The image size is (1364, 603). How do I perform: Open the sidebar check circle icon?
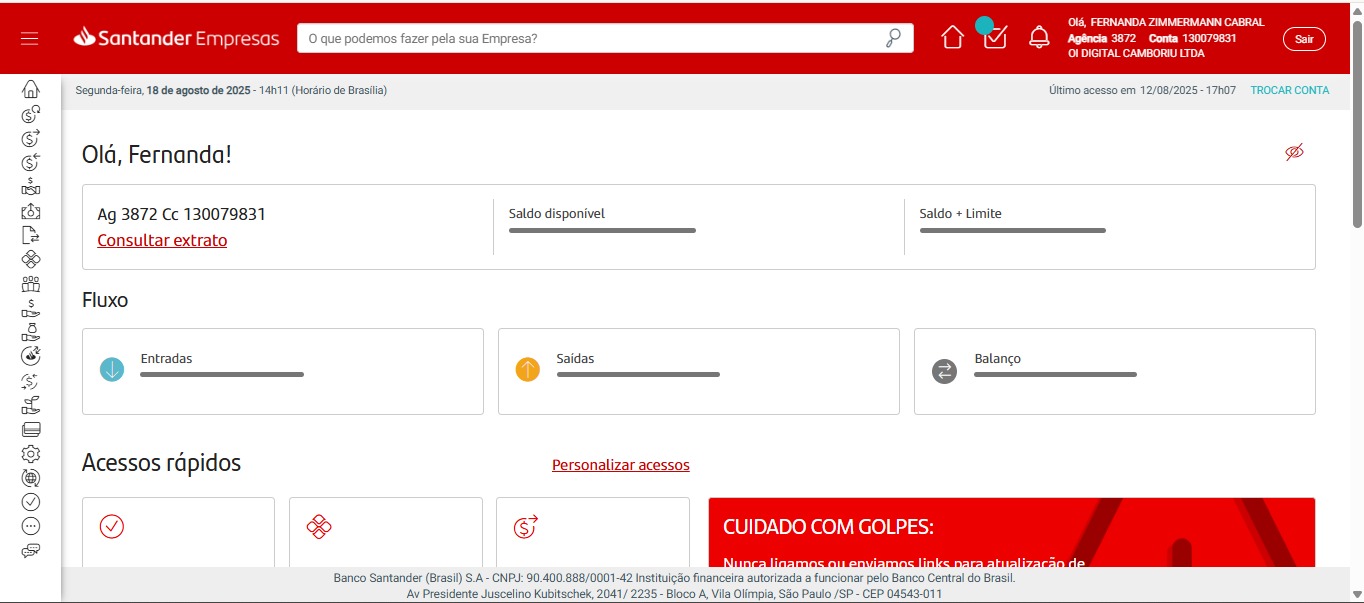coord(31,502)
